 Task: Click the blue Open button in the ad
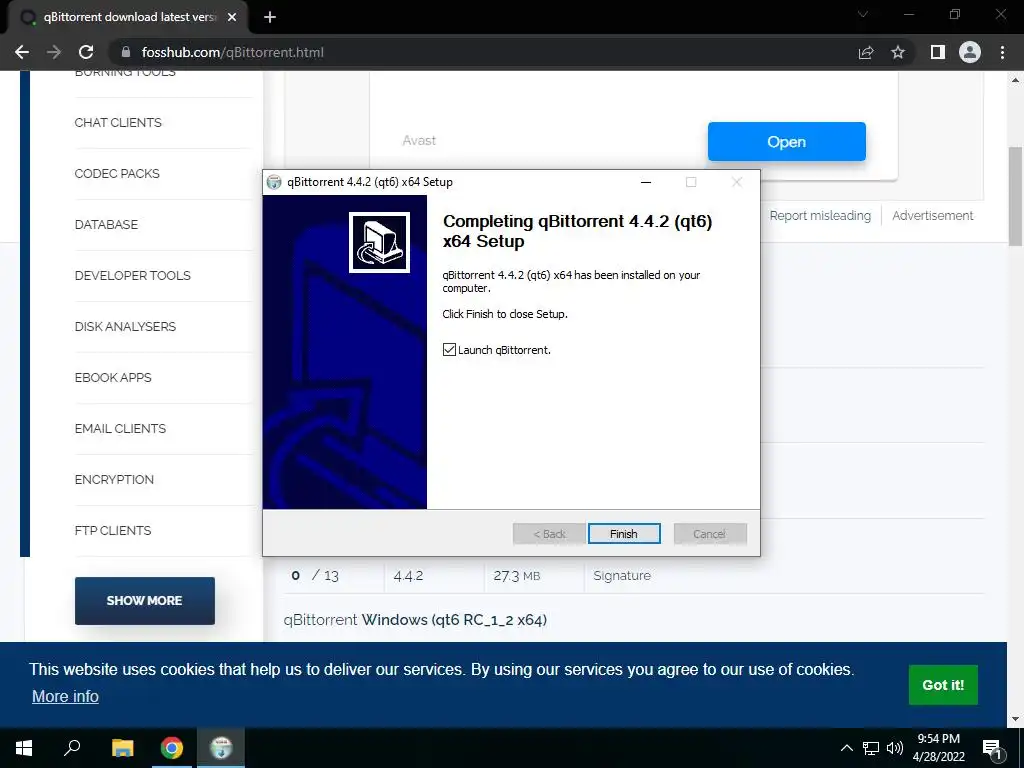coord(786,141)
